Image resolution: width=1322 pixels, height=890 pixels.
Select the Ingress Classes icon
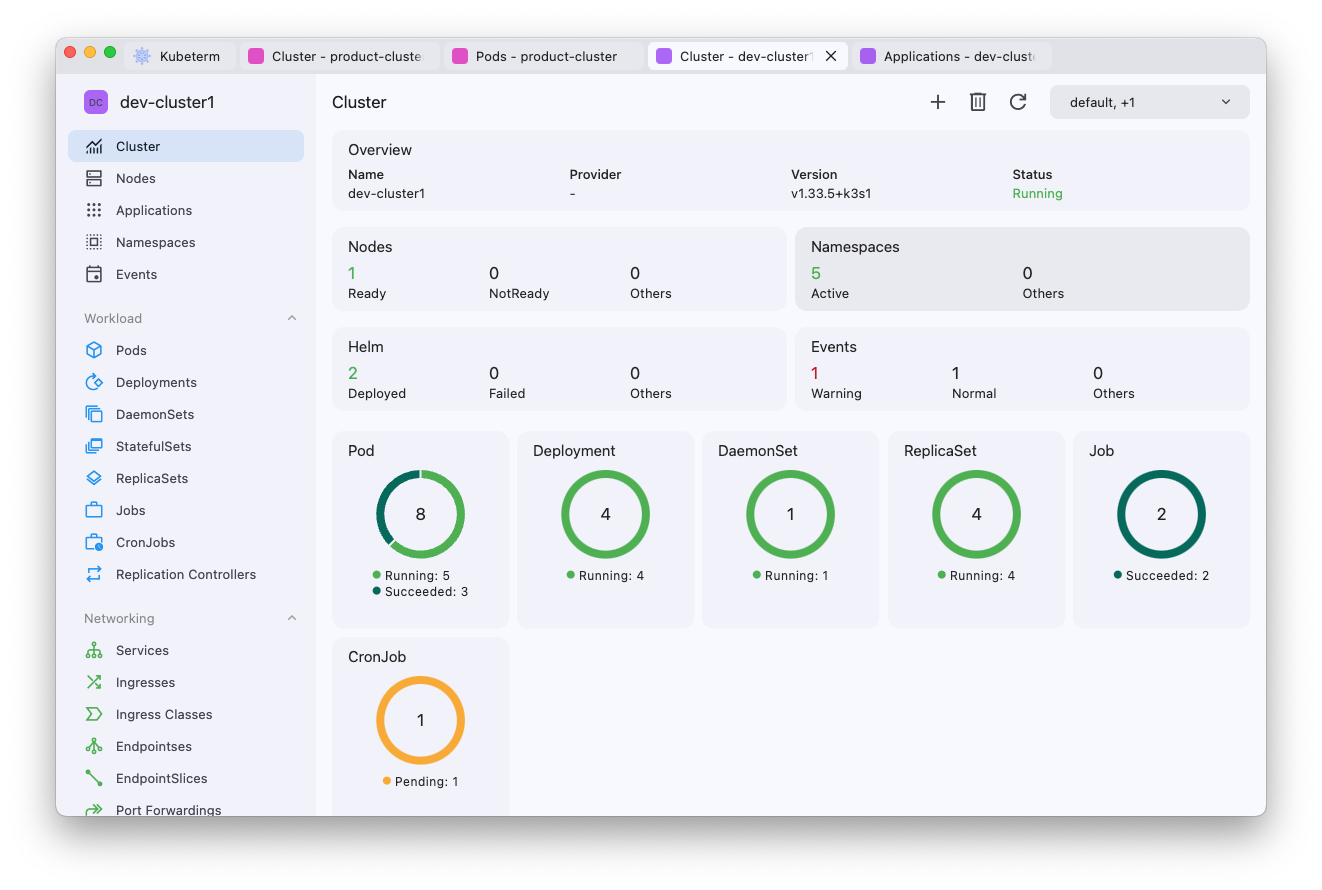click(x=94, y=714)
